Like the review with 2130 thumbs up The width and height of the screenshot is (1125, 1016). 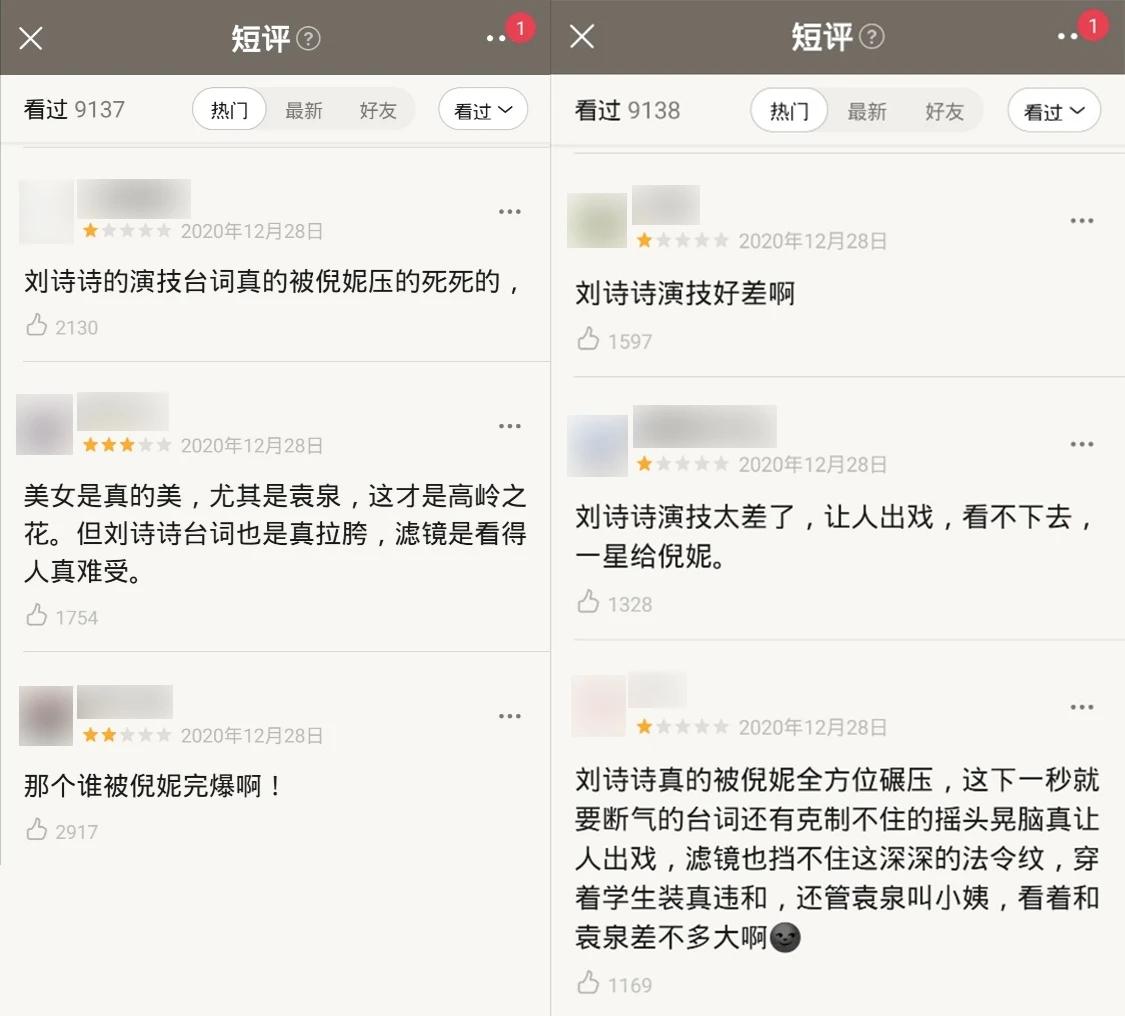point(37,326)
